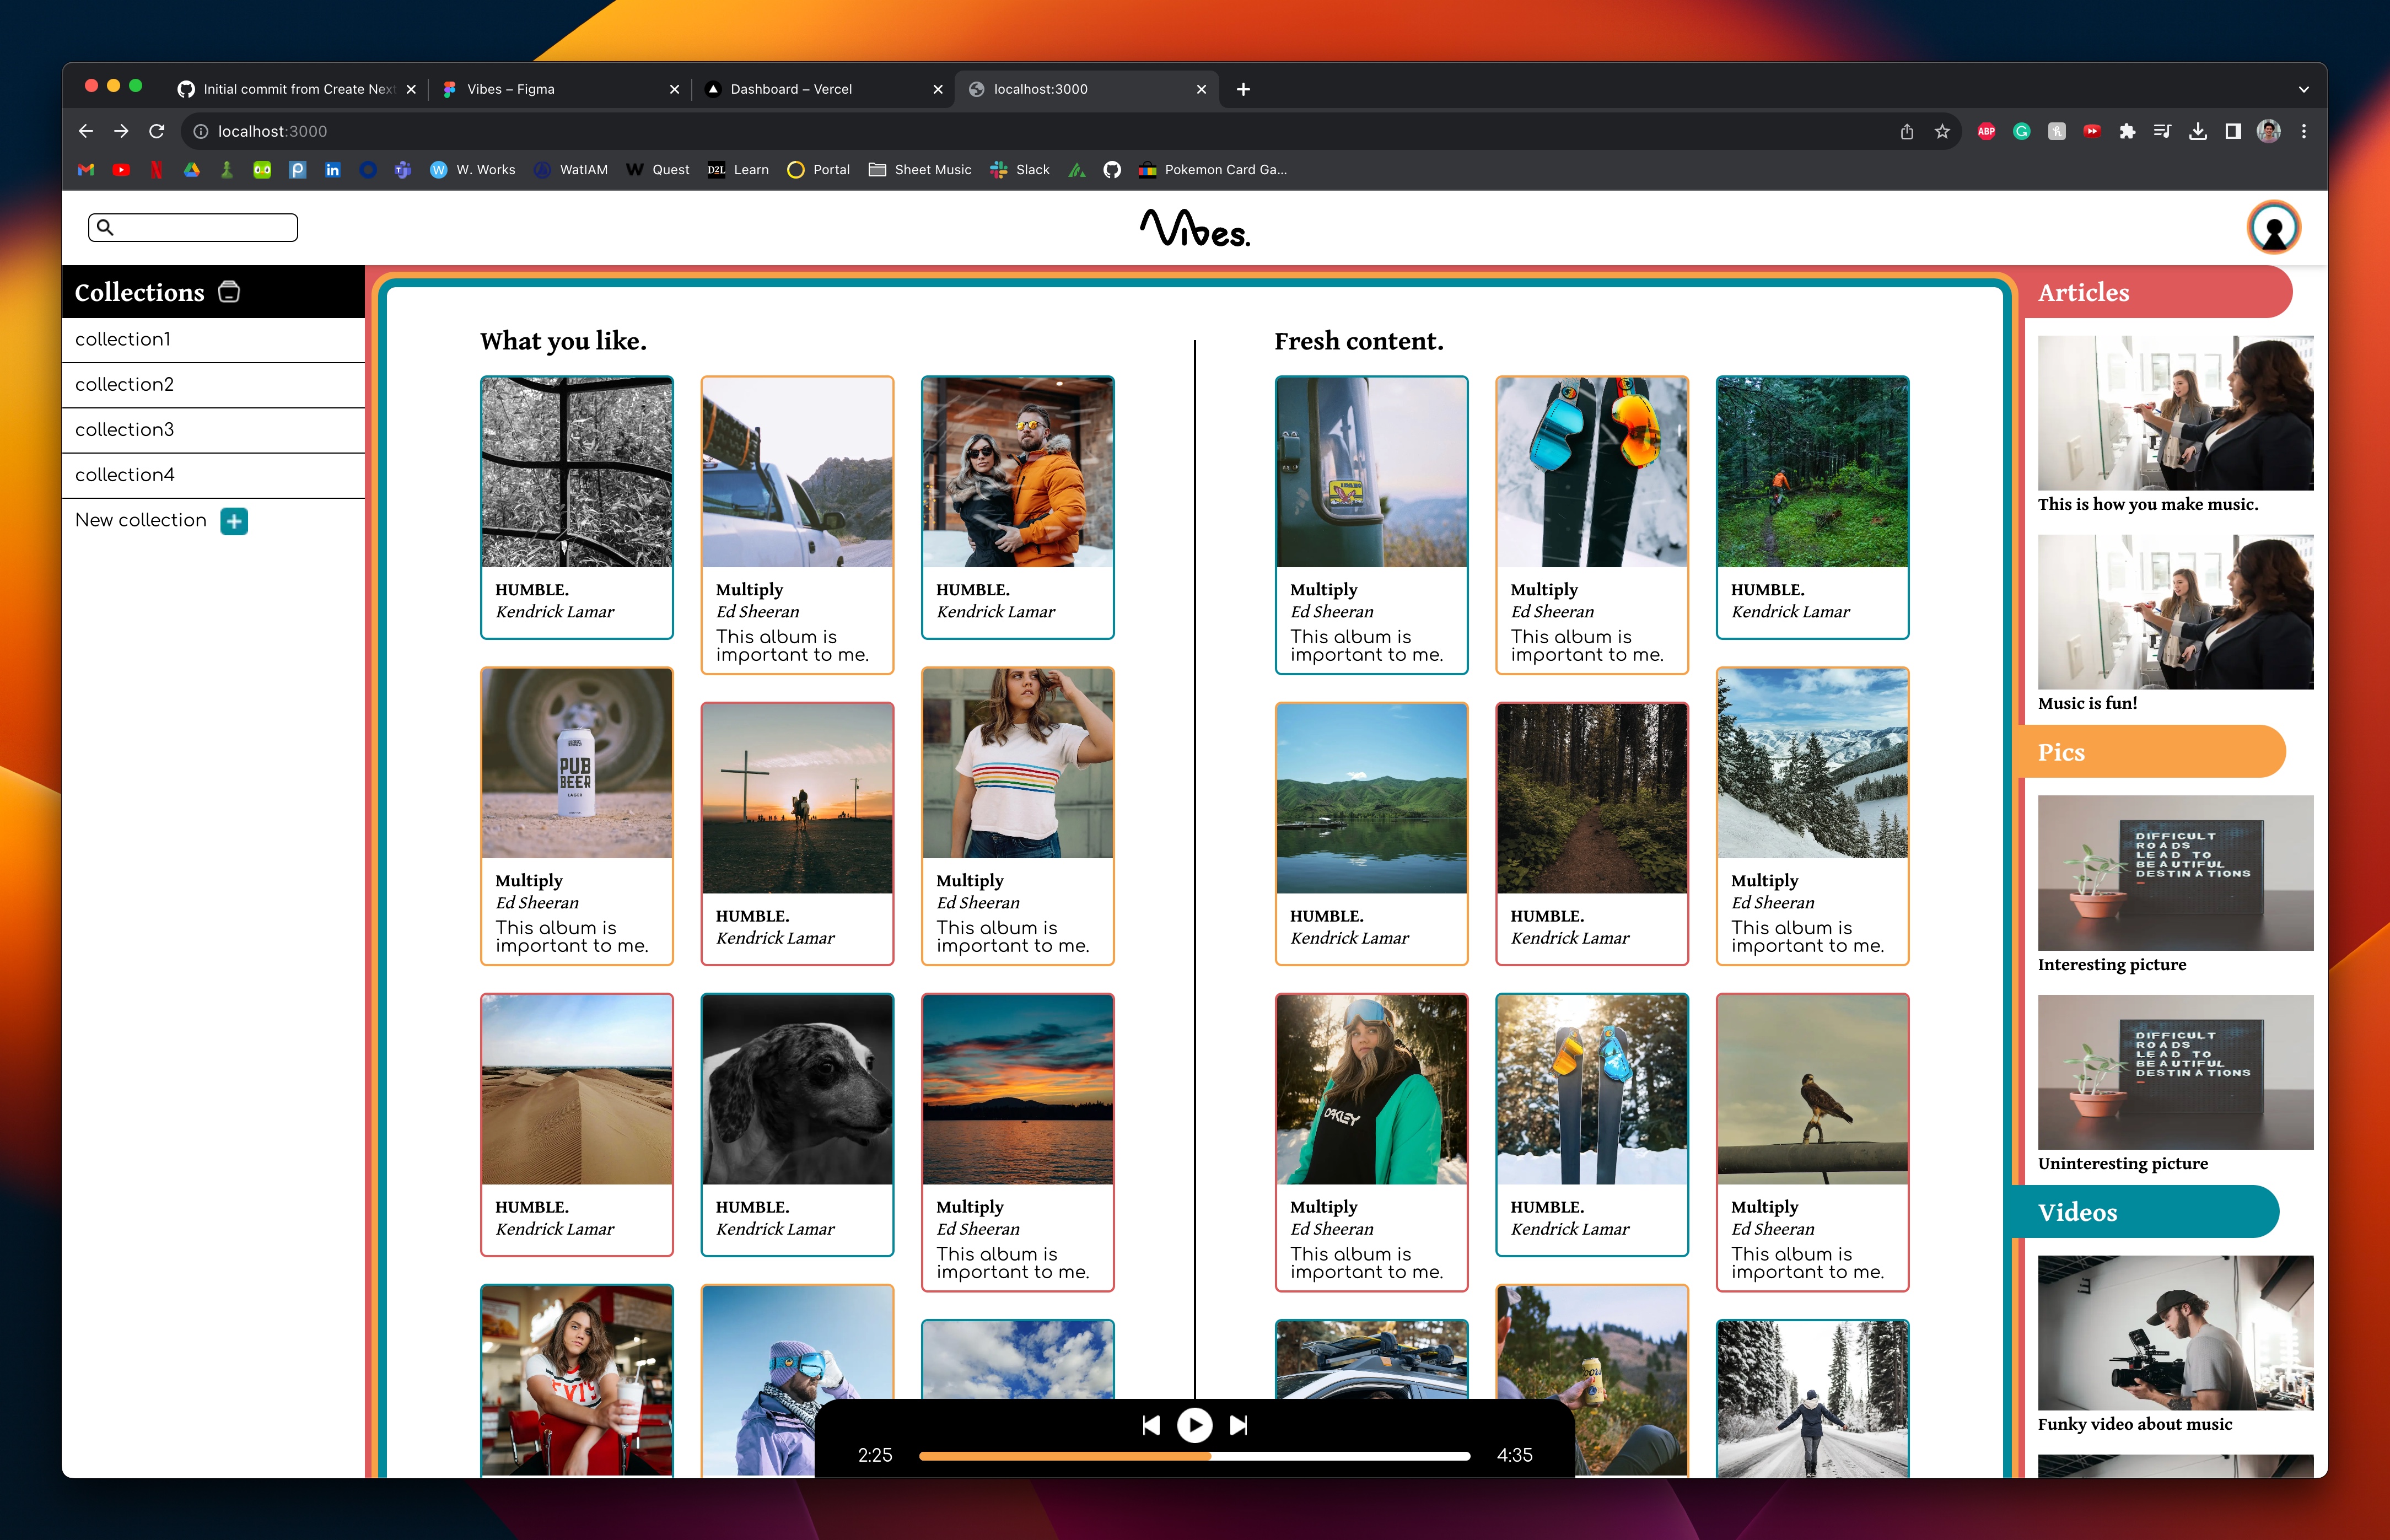Click the Vibes logo
The width and height of the screenshot is (2390, 1540).
coord(1194,228)
